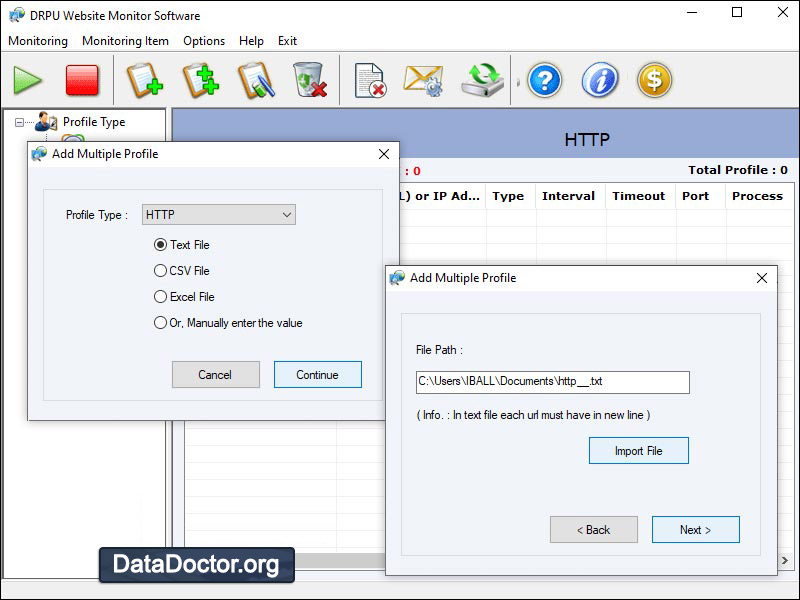800x600 pixels.
Task: Open the Monitoring menu
Action: [37, 41]
